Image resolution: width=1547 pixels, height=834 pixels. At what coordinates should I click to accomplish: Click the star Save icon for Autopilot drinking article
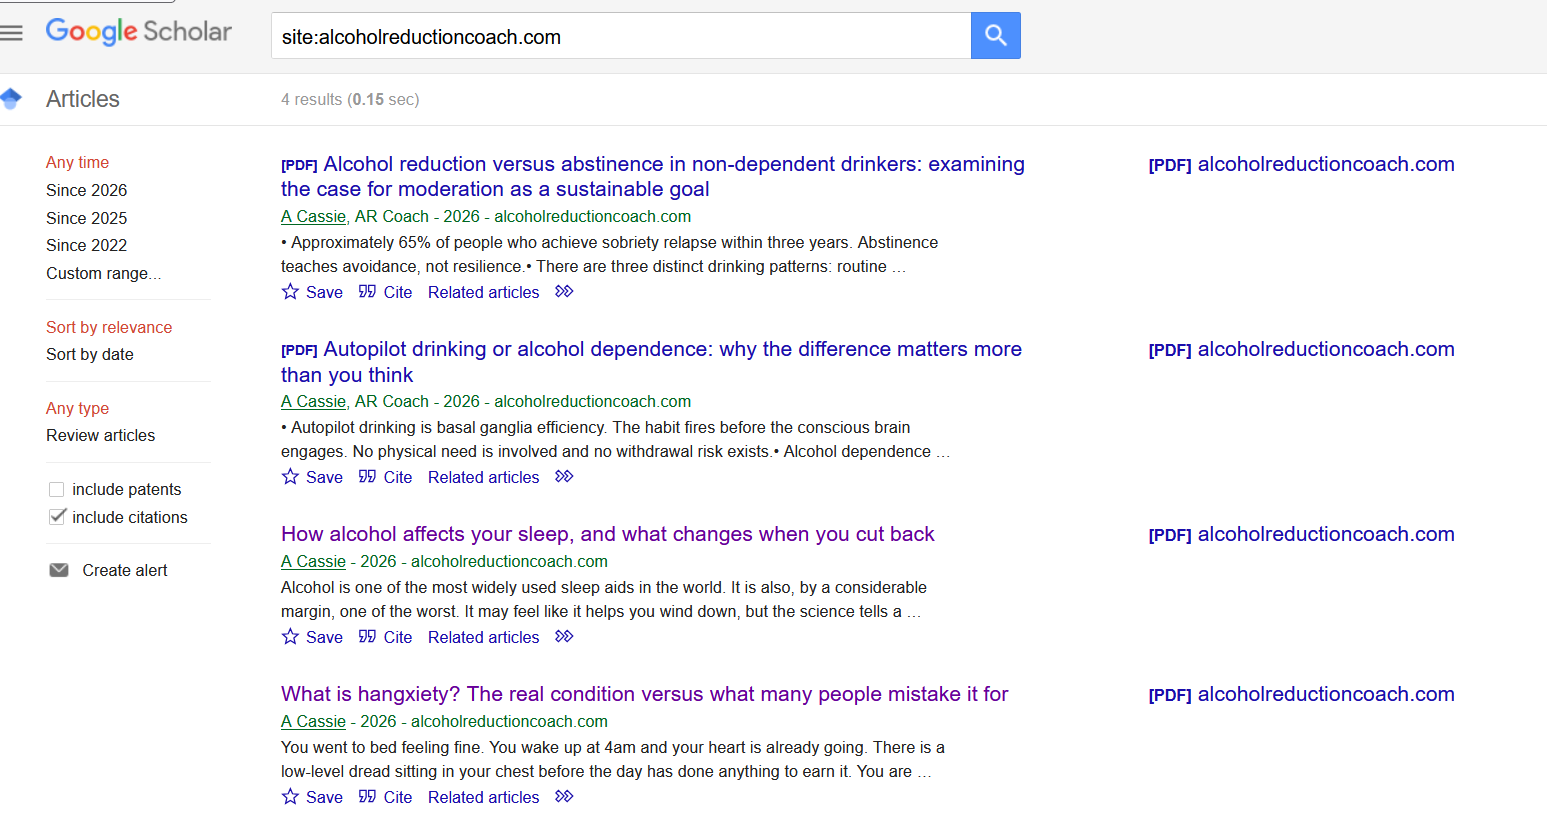point(290,477)
